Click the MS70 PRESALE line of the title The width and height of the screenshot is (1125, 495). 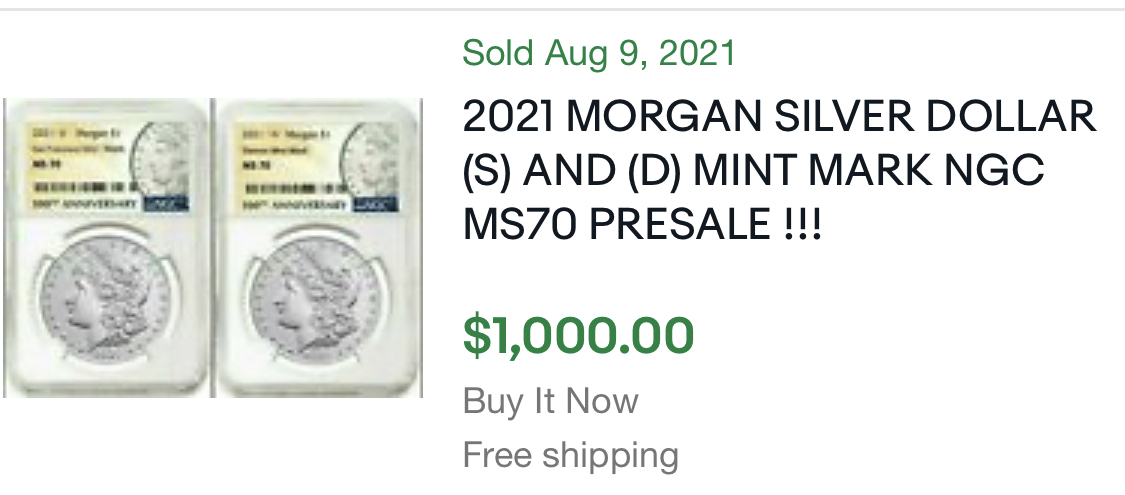tap(642, 225)
